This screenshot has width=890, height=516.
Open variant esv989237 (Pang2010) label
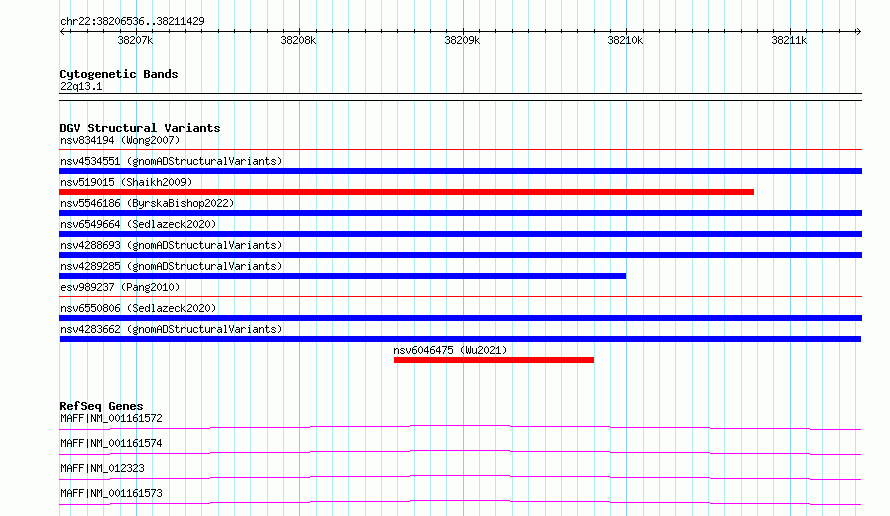[x=120, y=287]
